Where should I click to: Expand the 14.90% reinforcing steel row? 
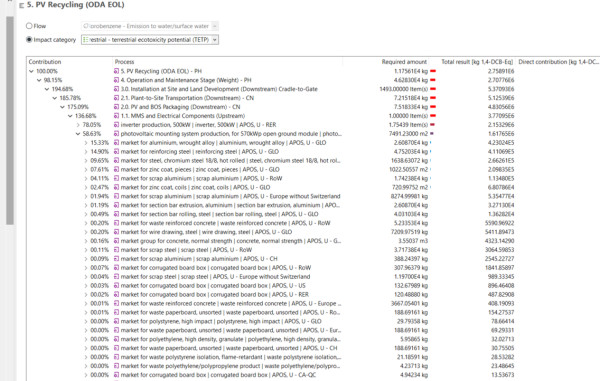[86, 151]
